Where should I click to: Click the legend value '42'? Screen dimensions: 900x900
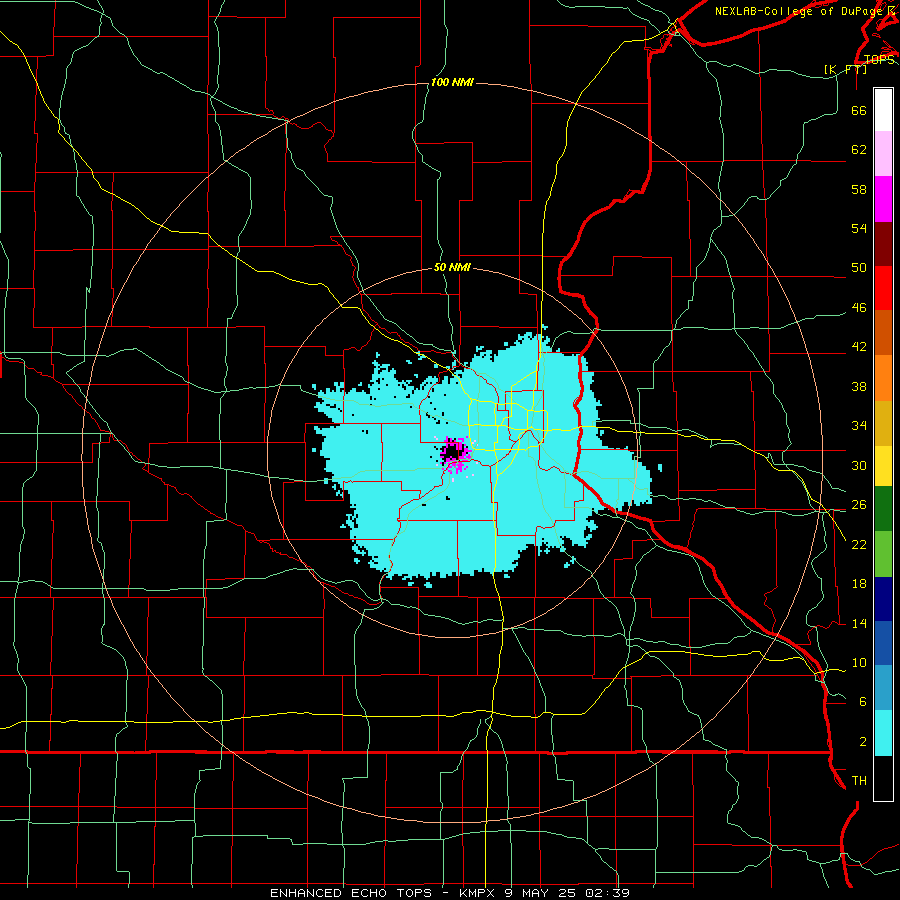[859, 346]
